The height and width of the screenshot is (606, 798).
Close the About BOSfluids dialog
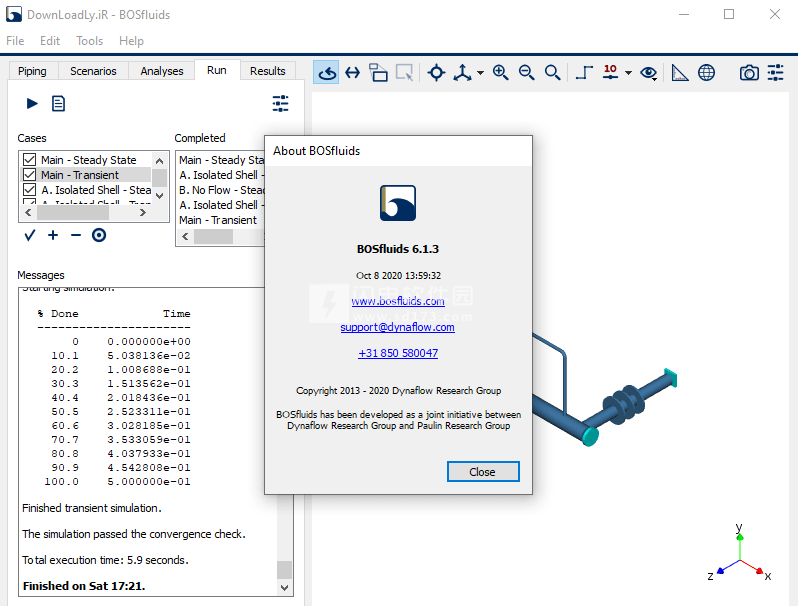point(483,472)
